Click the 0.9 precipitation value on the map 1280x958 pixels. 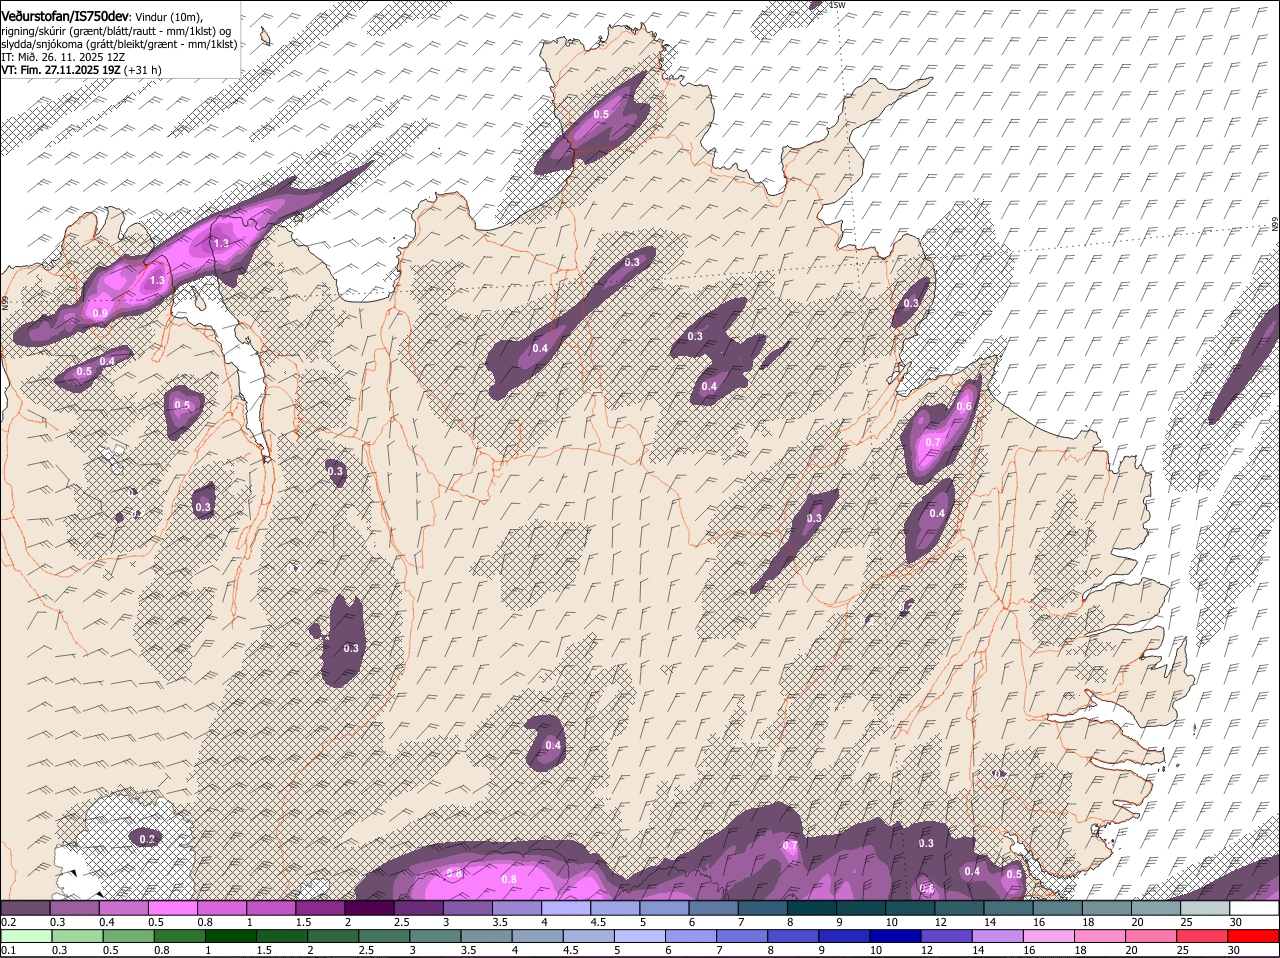[x=100, y=313]
